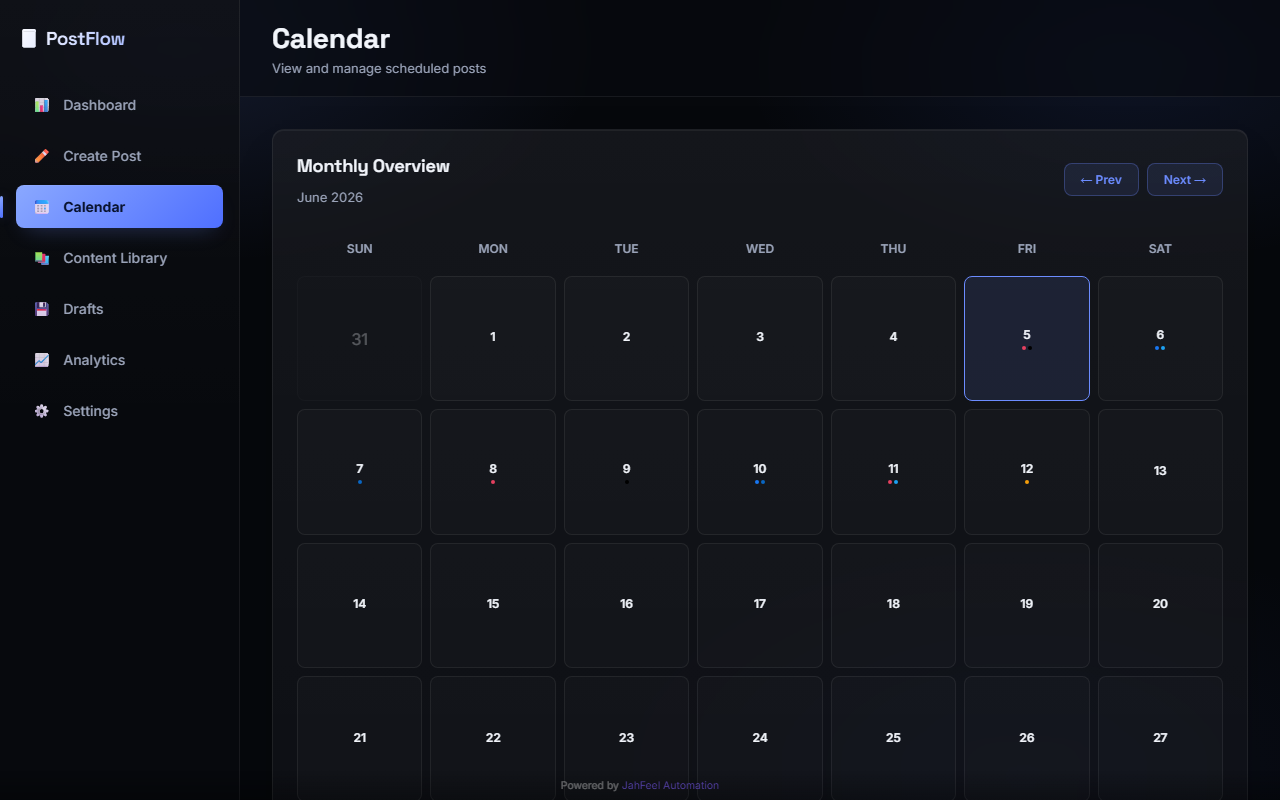Choose day 4 on the calendar
1280x800 pixels.
pyautogui.click(x=893, y=338)
